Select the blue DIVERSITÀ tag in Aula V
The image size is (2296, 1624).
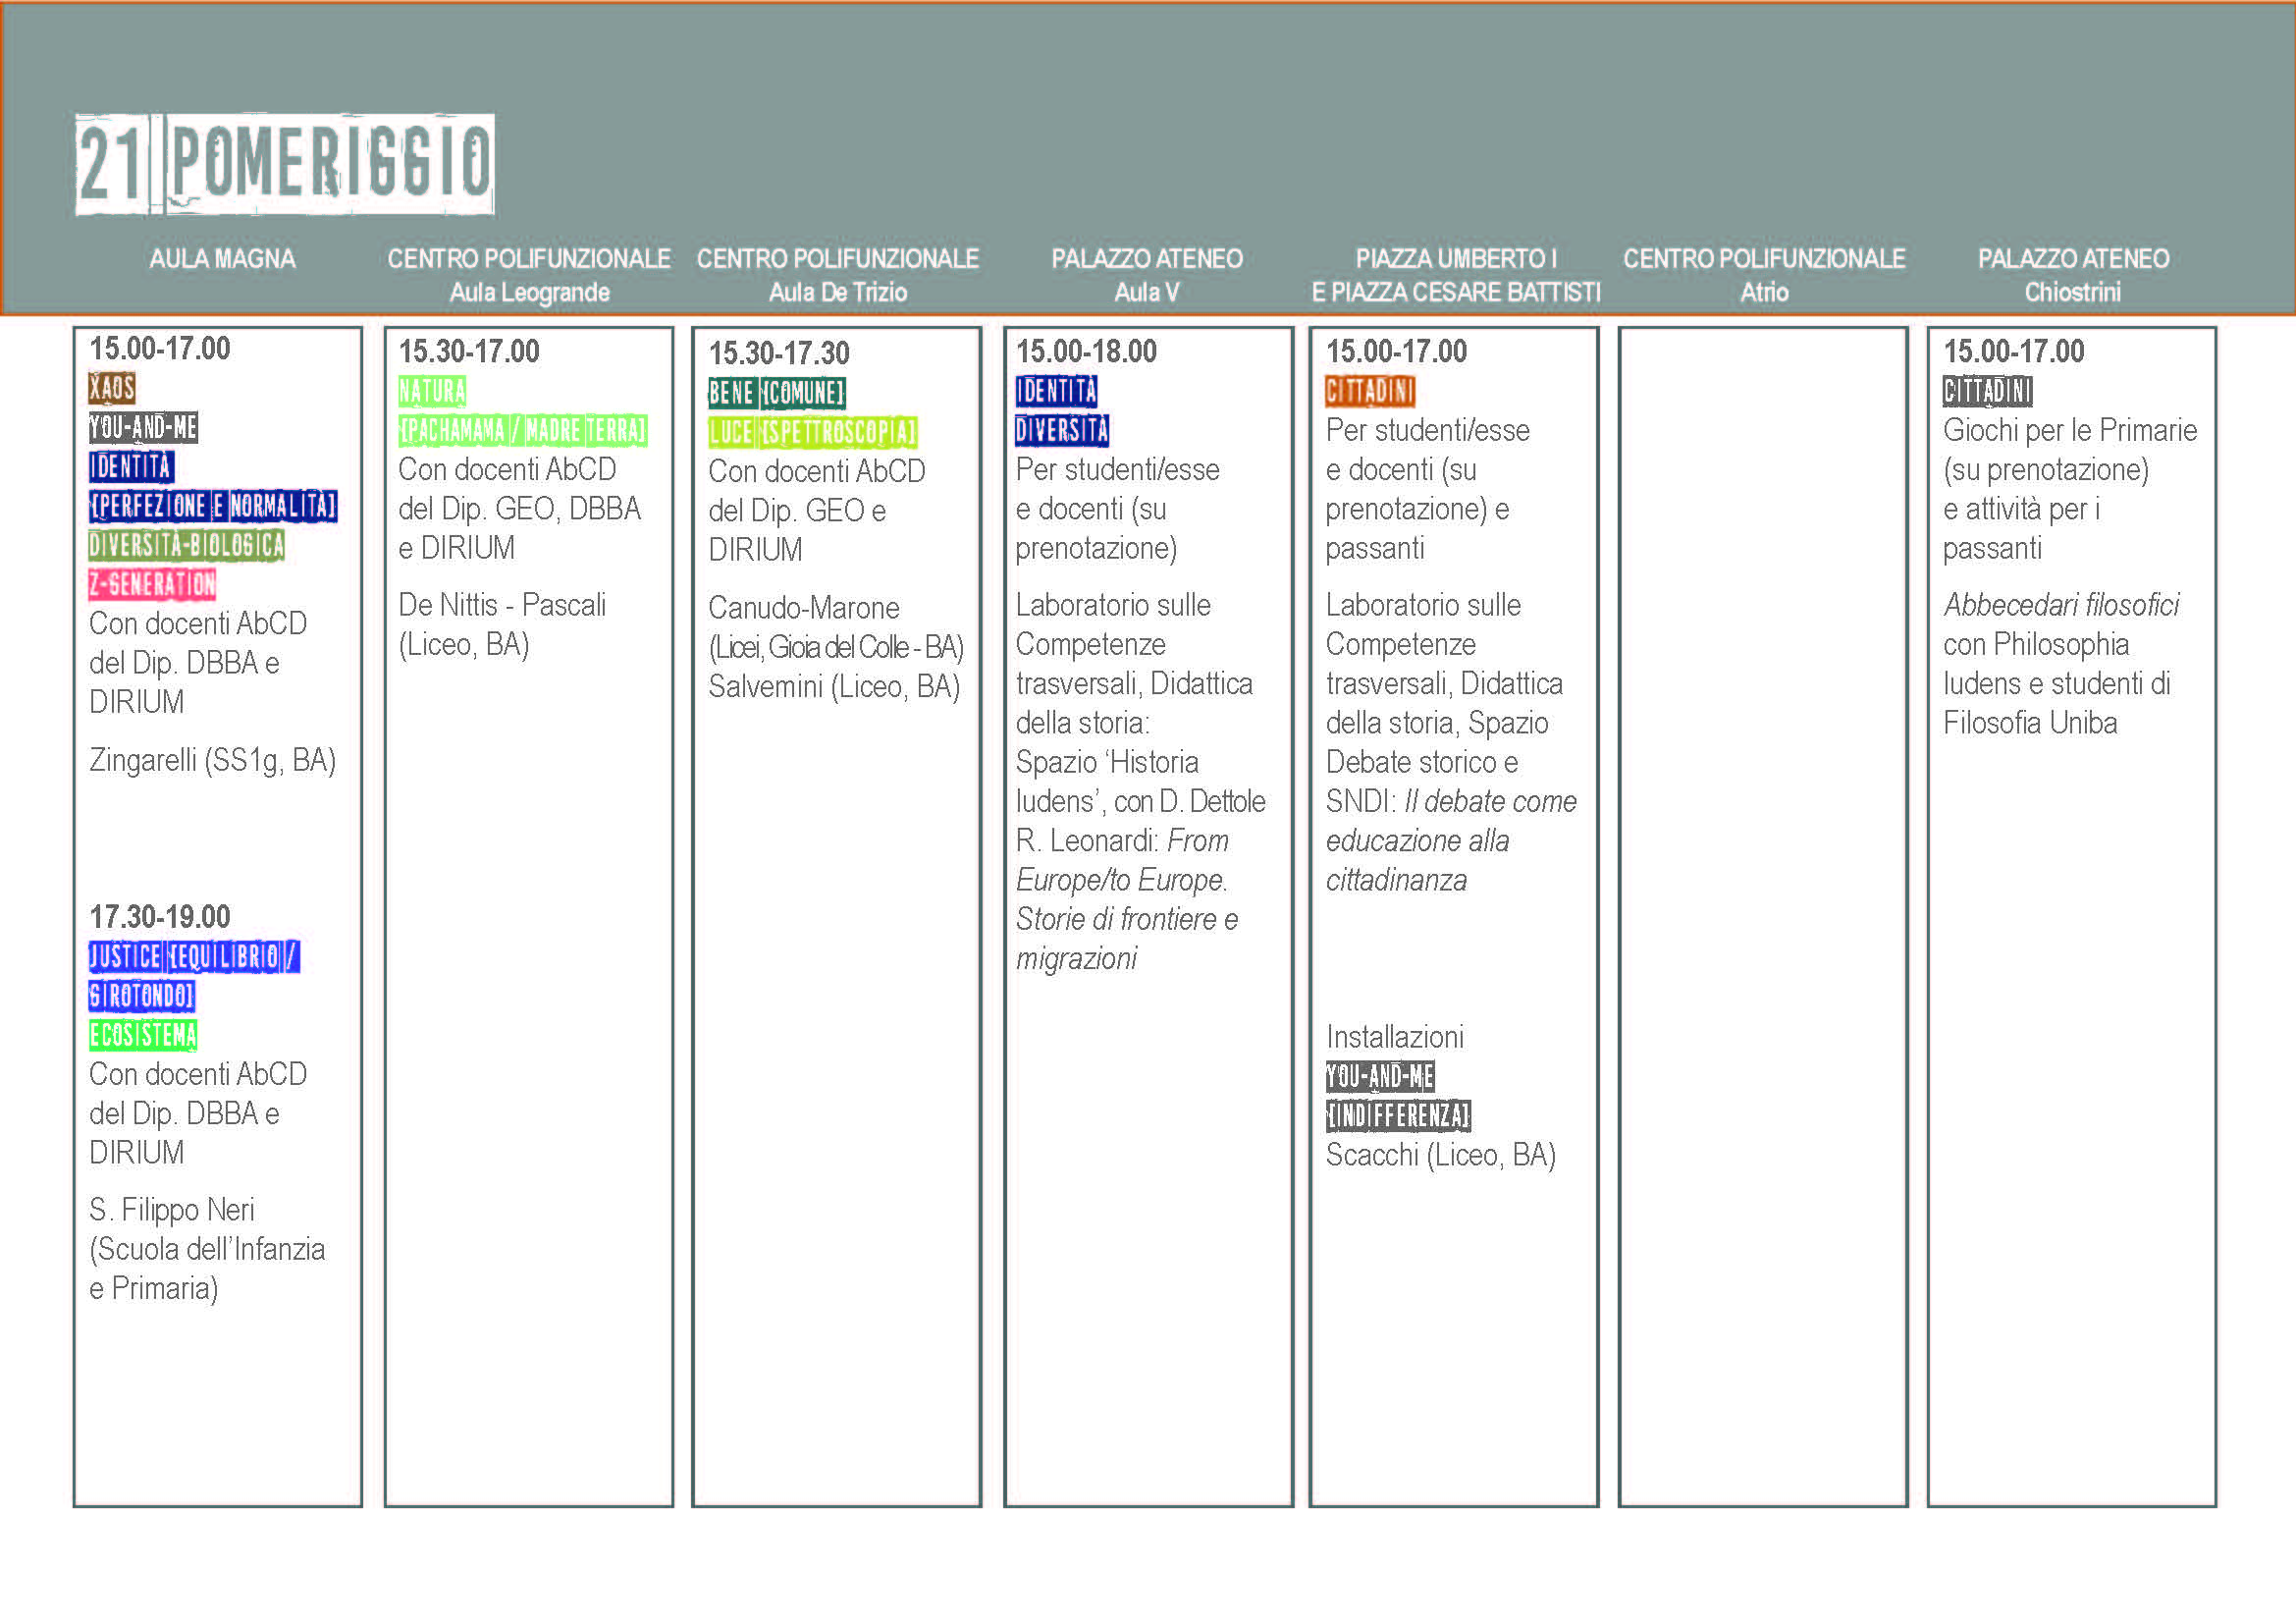[1062, 431]
